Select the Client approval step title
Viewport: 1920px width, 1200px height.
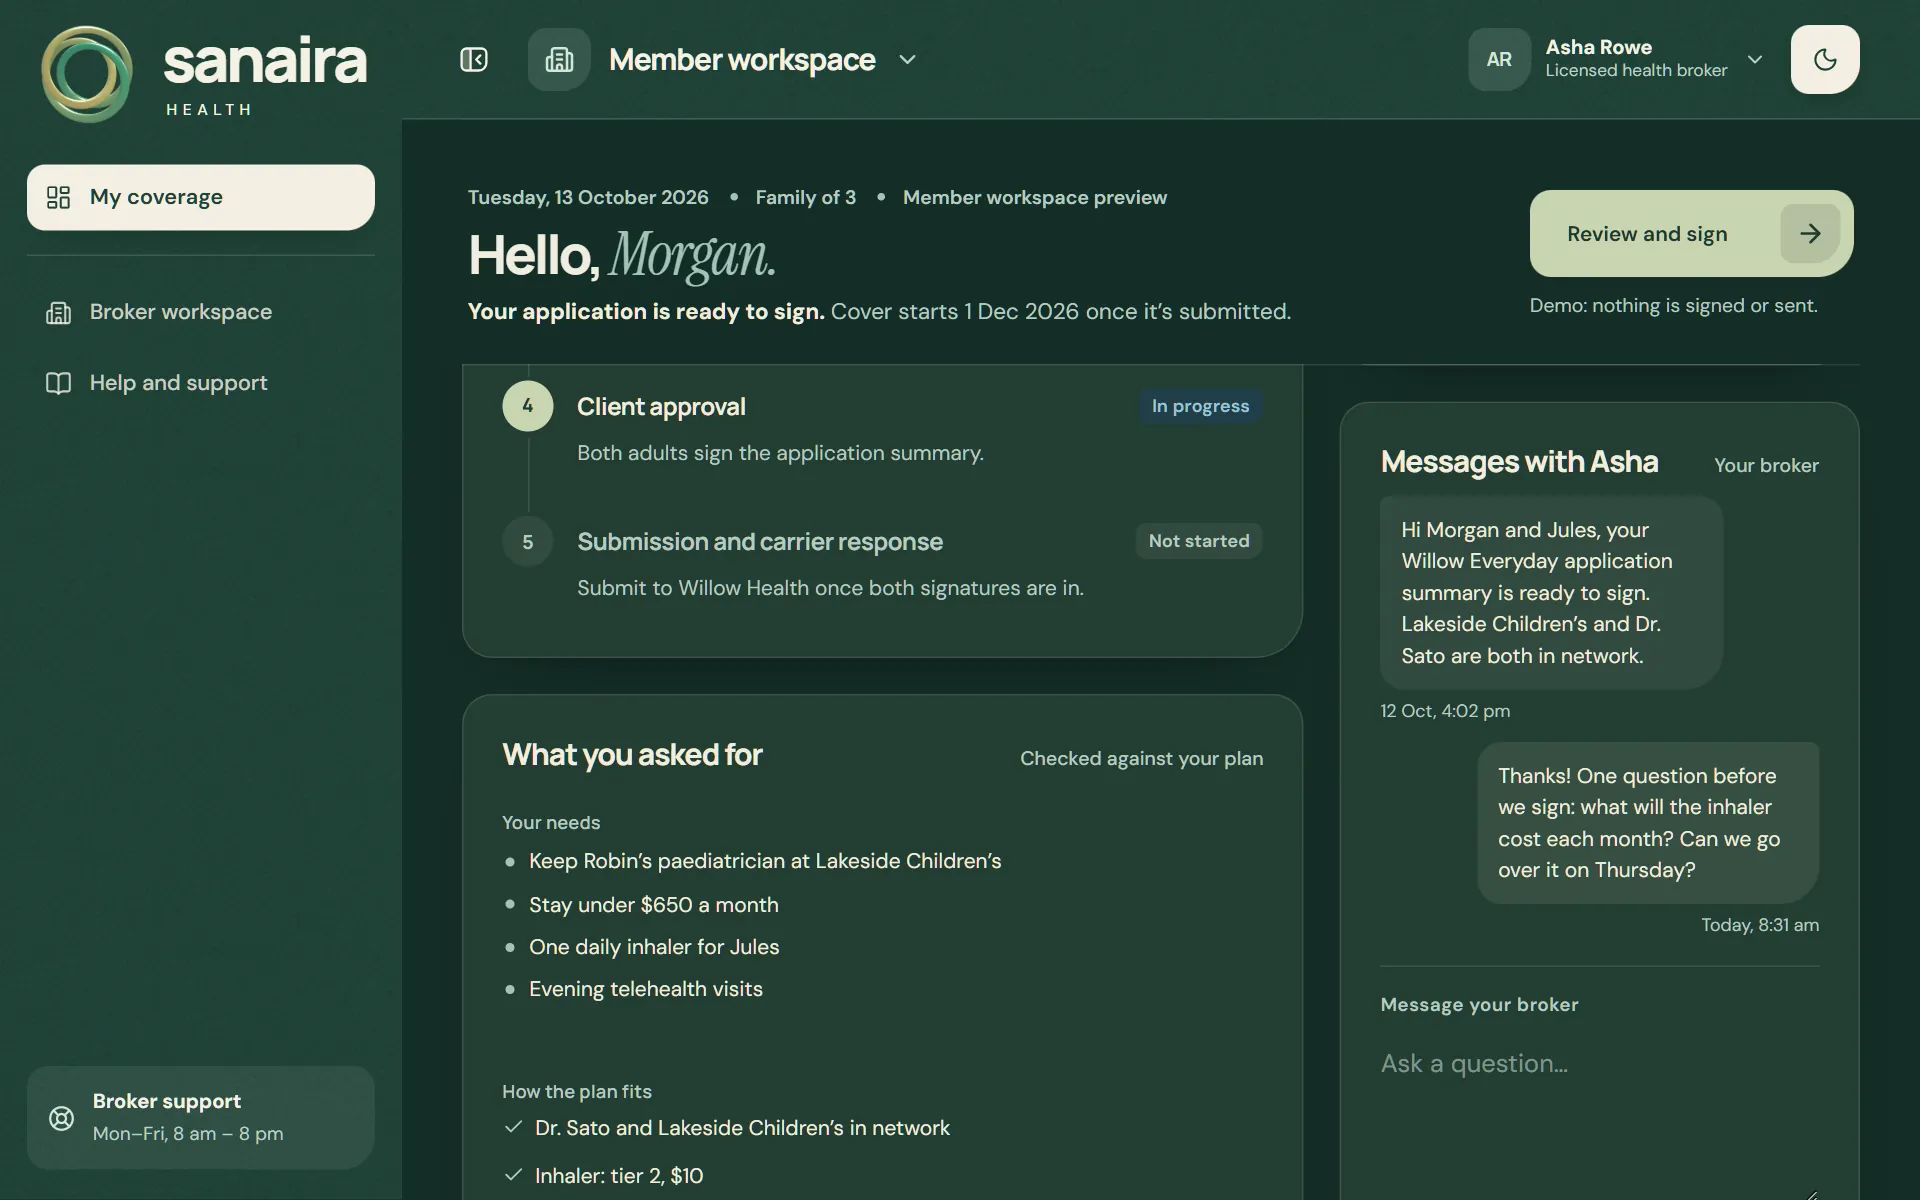[x=661, y=407]
